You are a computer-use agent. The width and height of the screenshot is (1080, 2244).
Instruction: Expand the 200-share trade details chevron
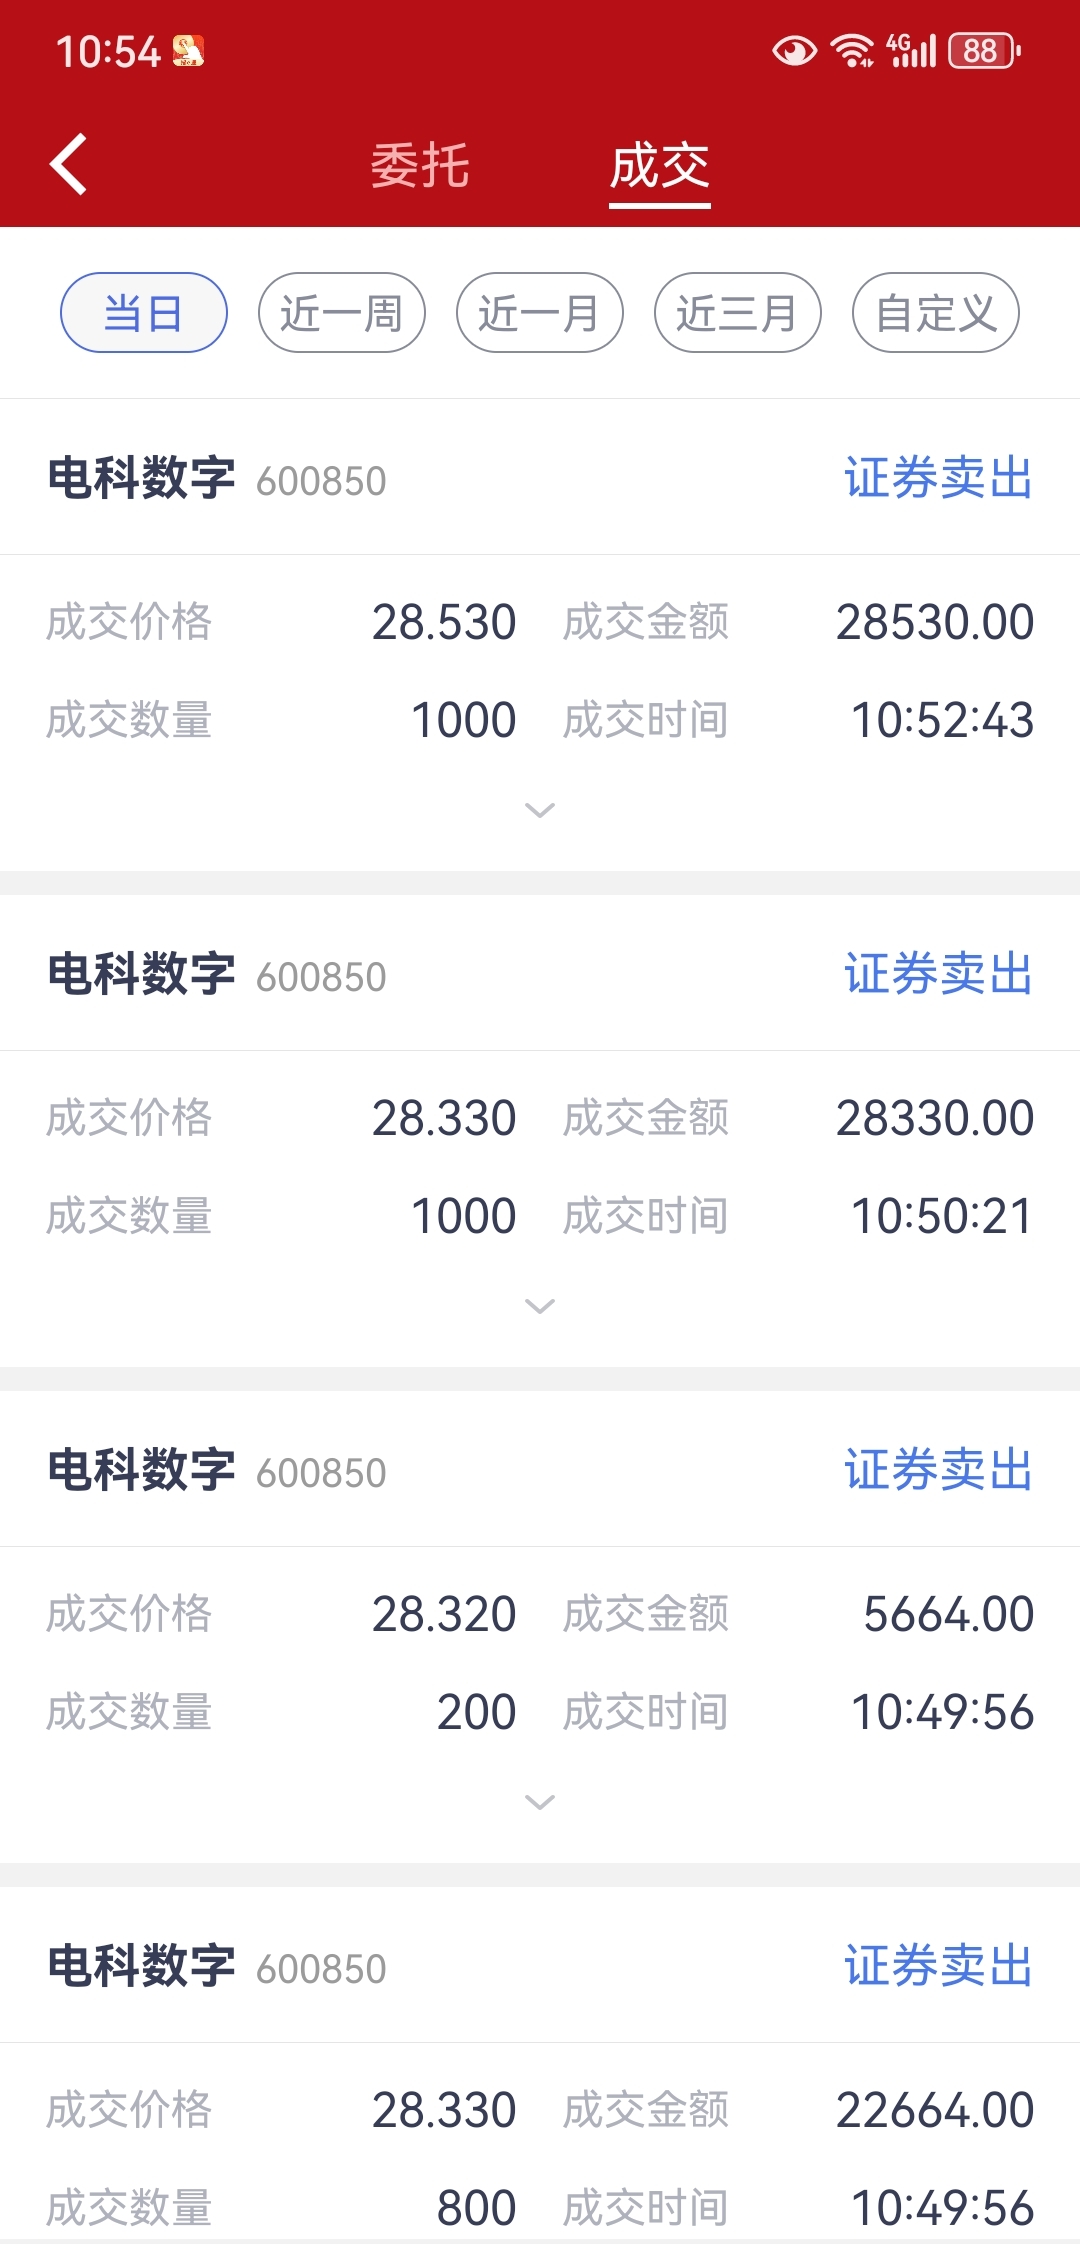(x=540, y=1802)
